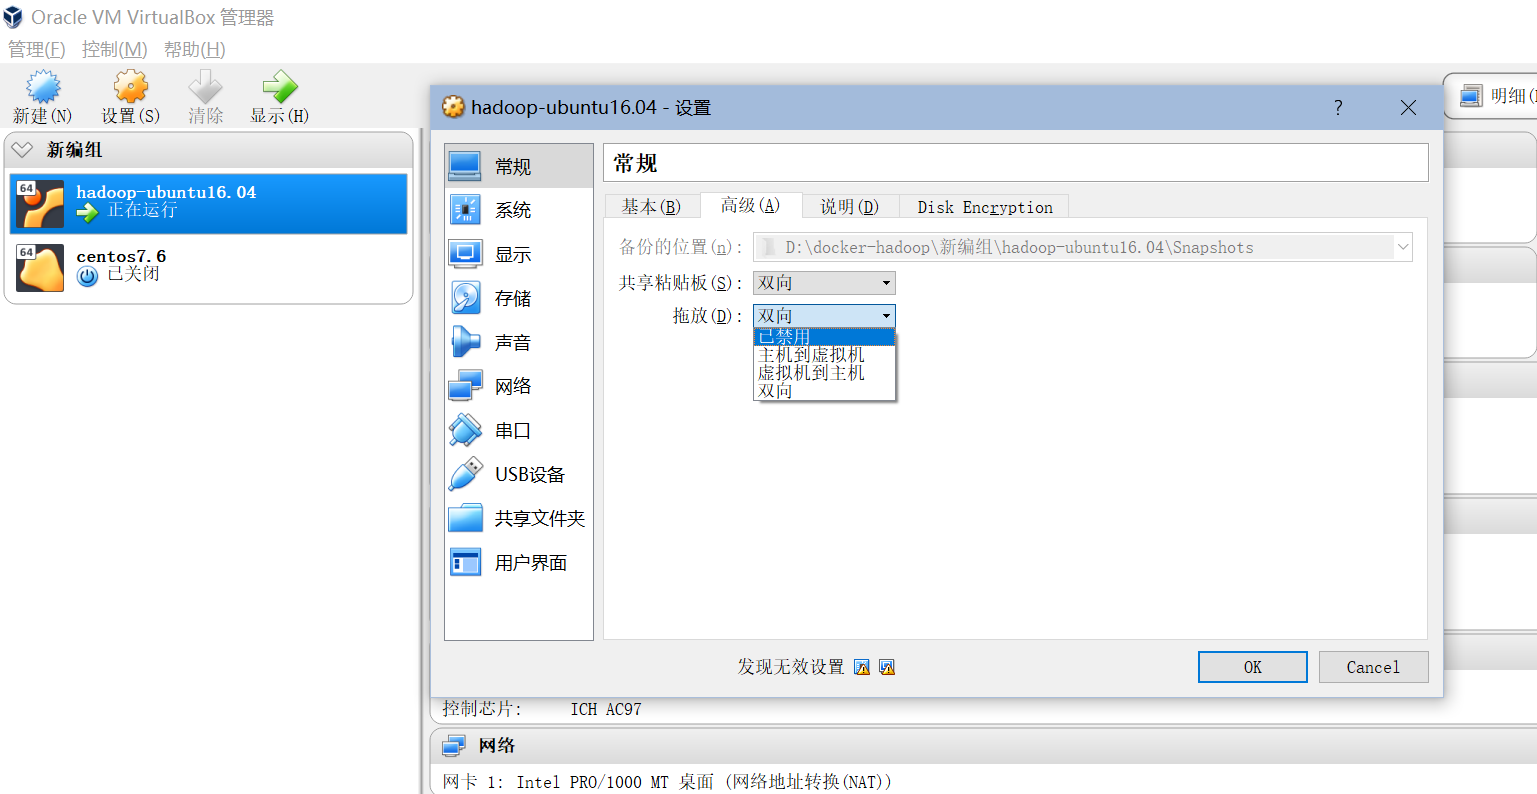The height and width of the screenshot is (794, 1537).
Task: Open USB设备 settings category
Action: [519, 474]
